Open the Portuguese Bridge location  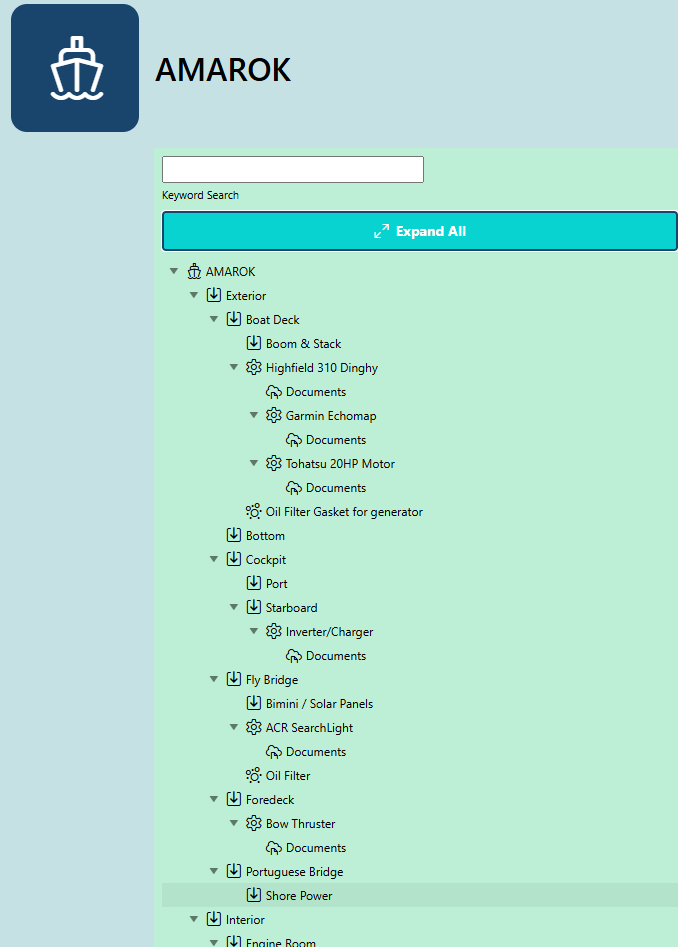(294, 872)
